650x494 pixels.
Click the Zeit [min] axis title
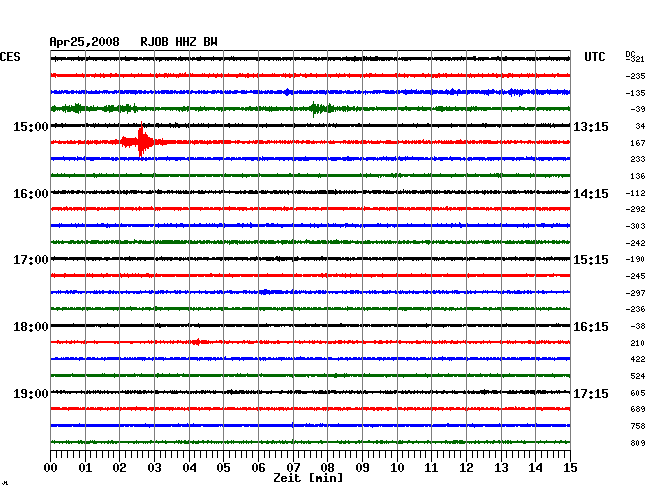pos(308,478)
